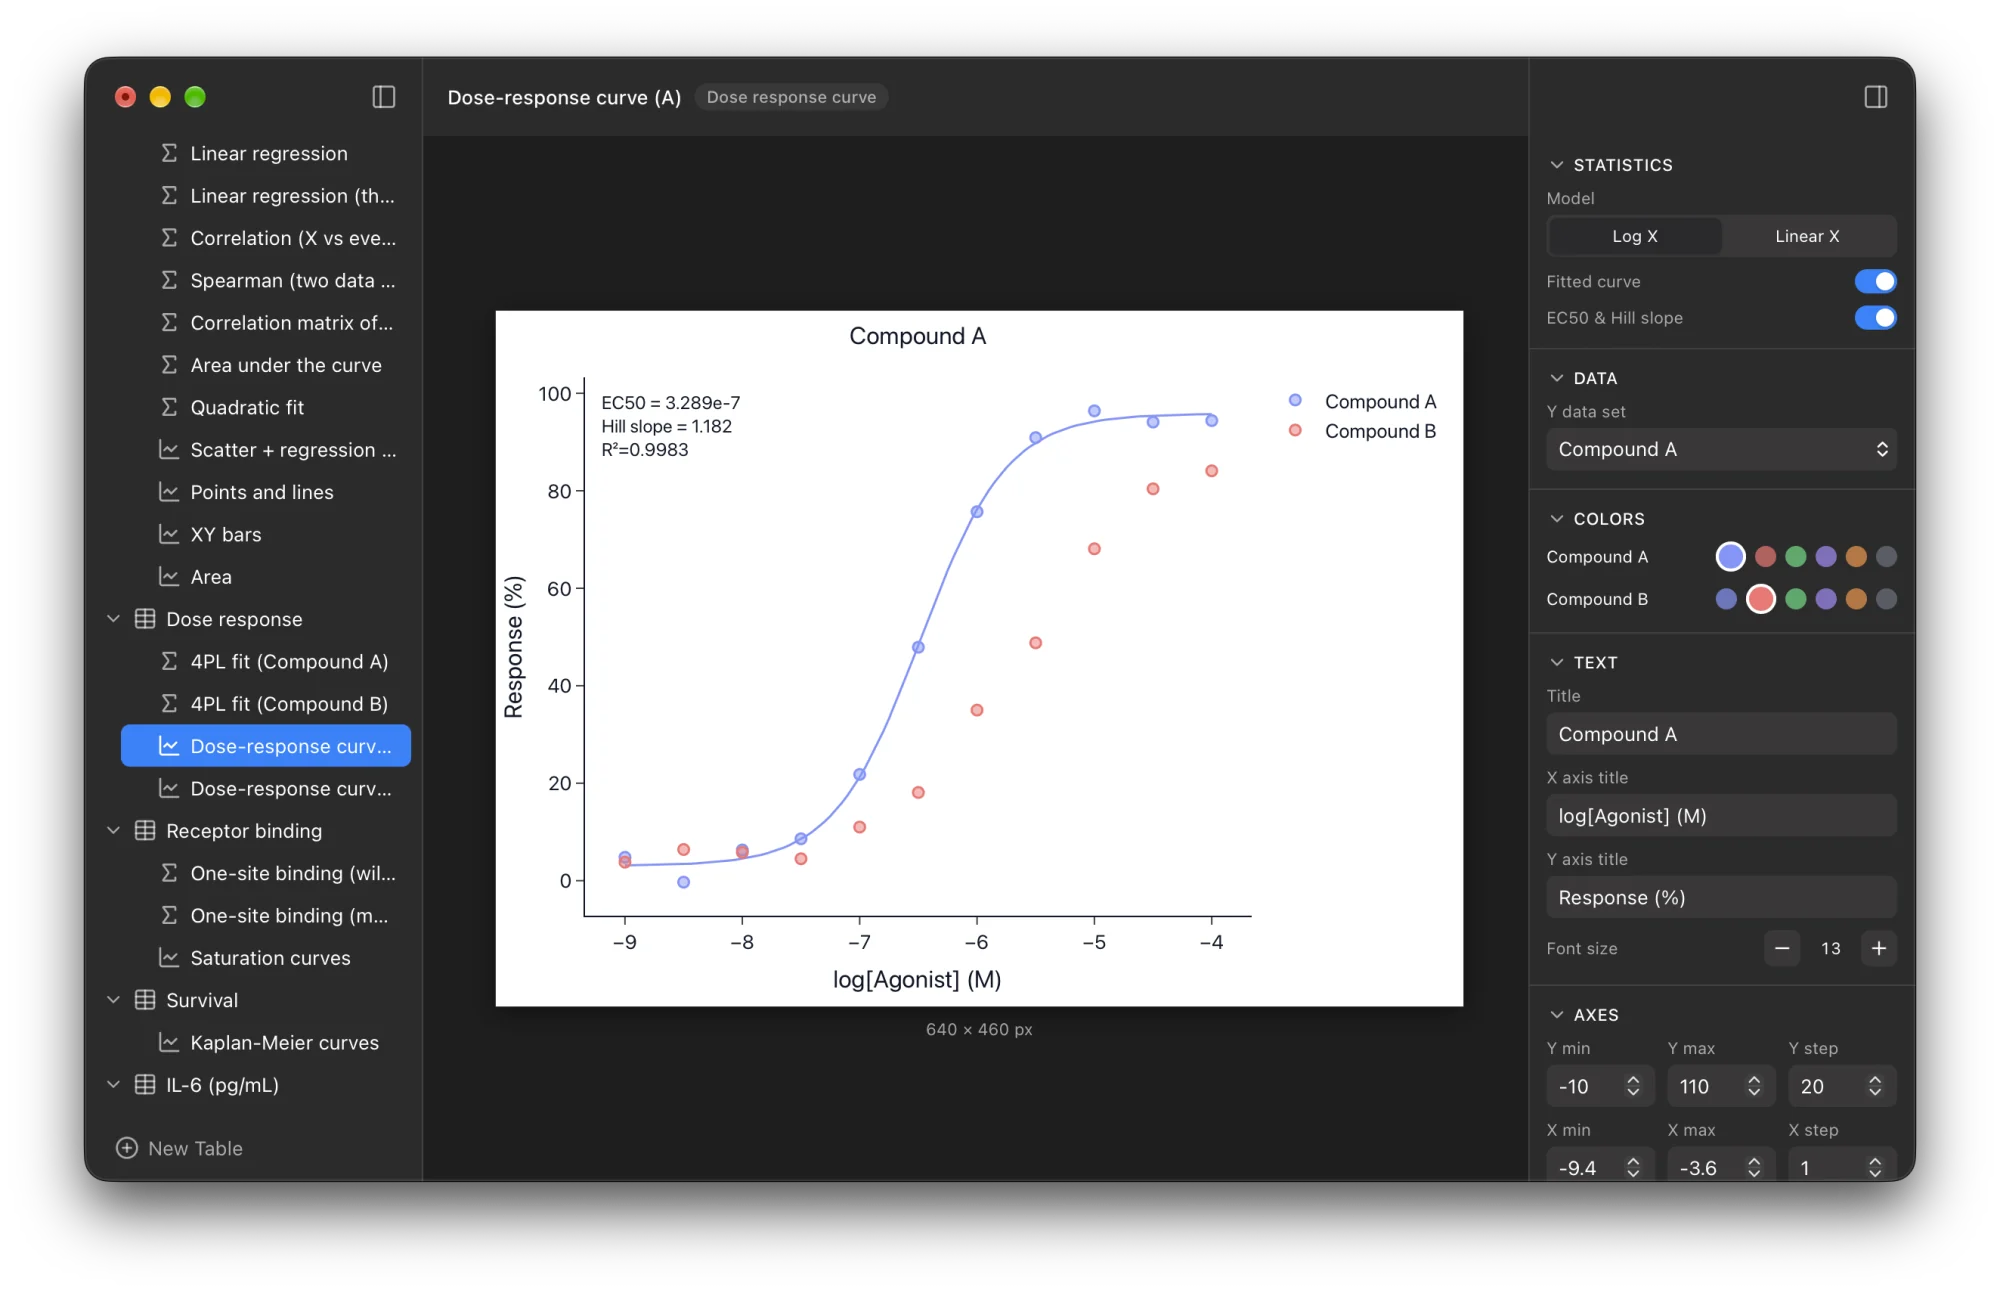Click the table icon beside Dose response

[x=145, y=619]
